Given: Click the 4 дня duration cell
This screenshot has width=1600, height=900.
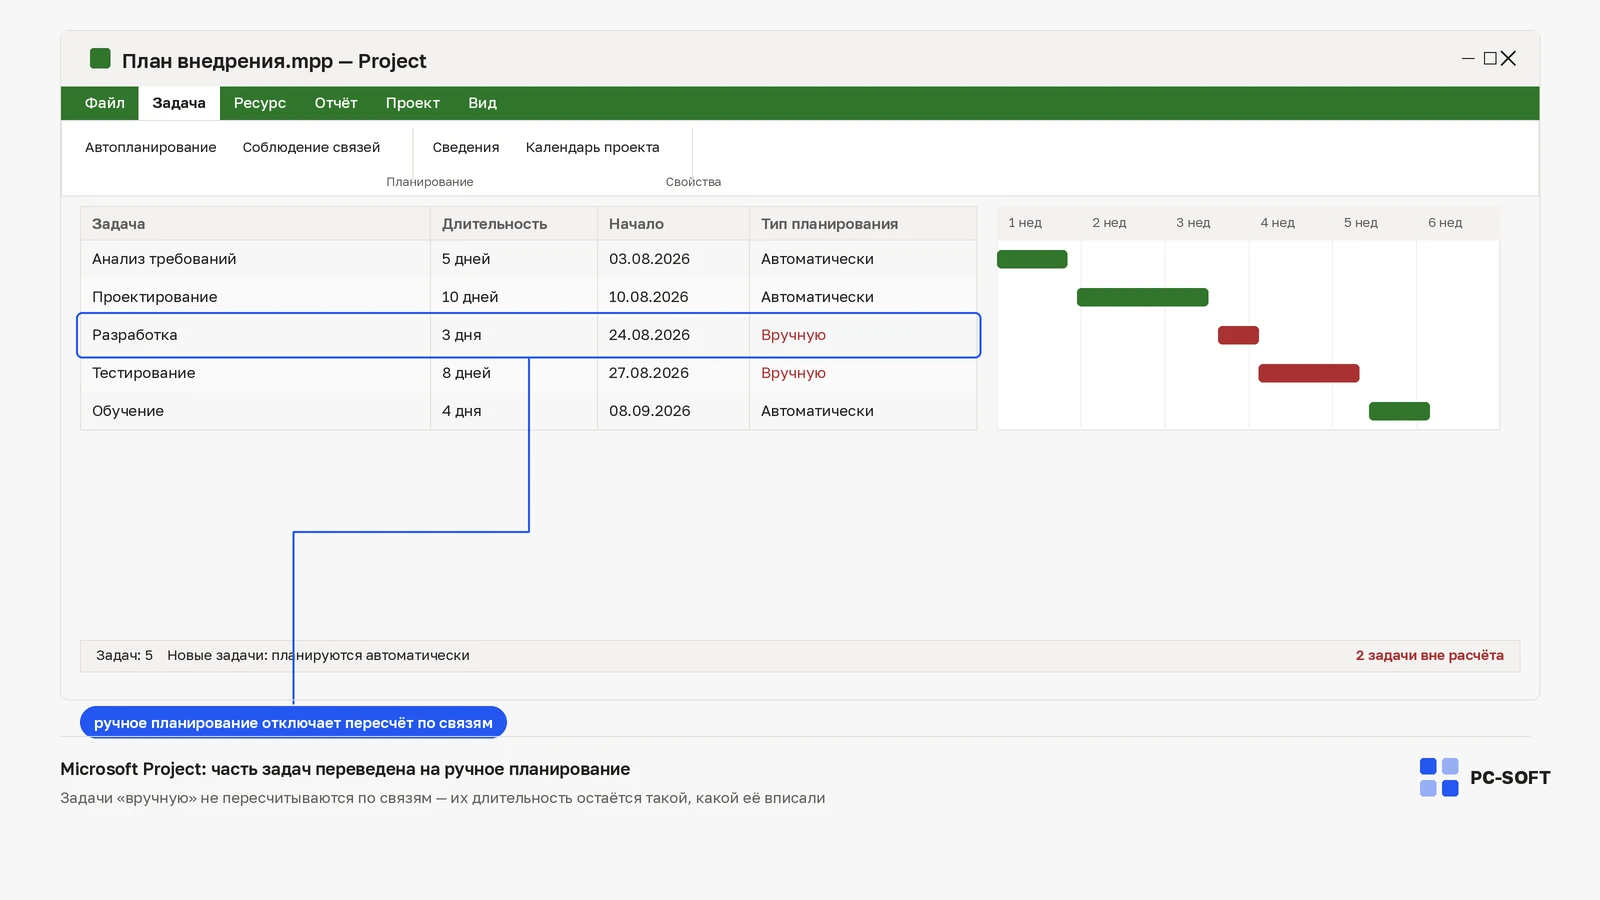Looking at the screenshot, I should [x=462, y=411].
